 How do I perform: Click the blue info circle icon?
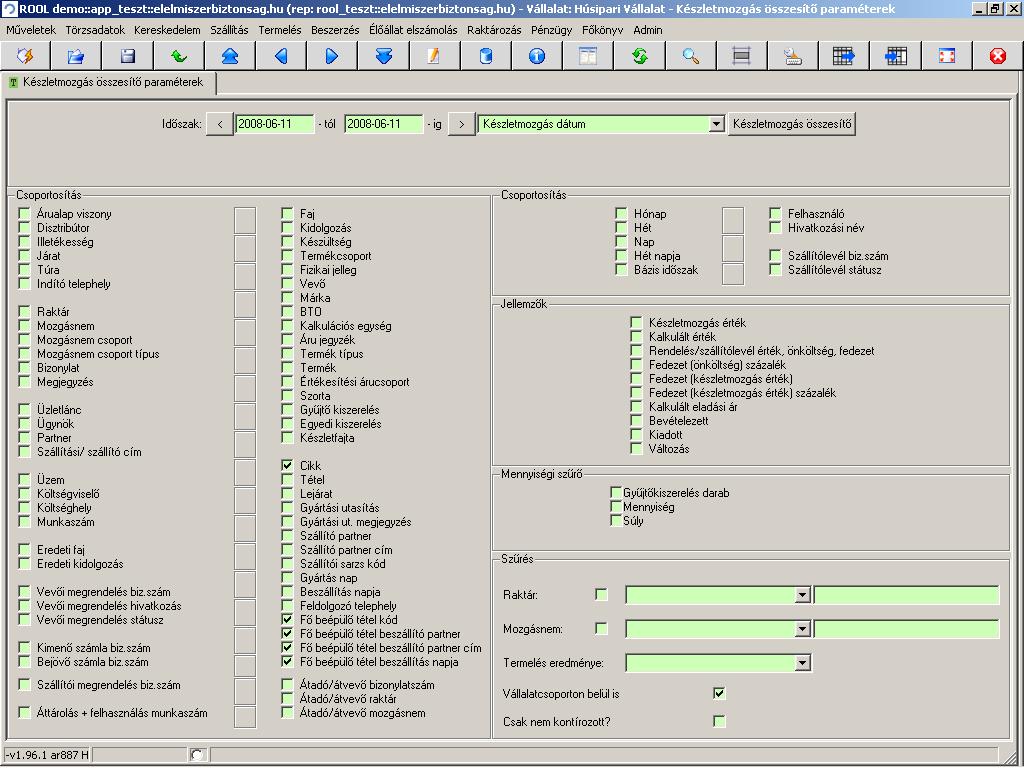click(x=537, y=56)
